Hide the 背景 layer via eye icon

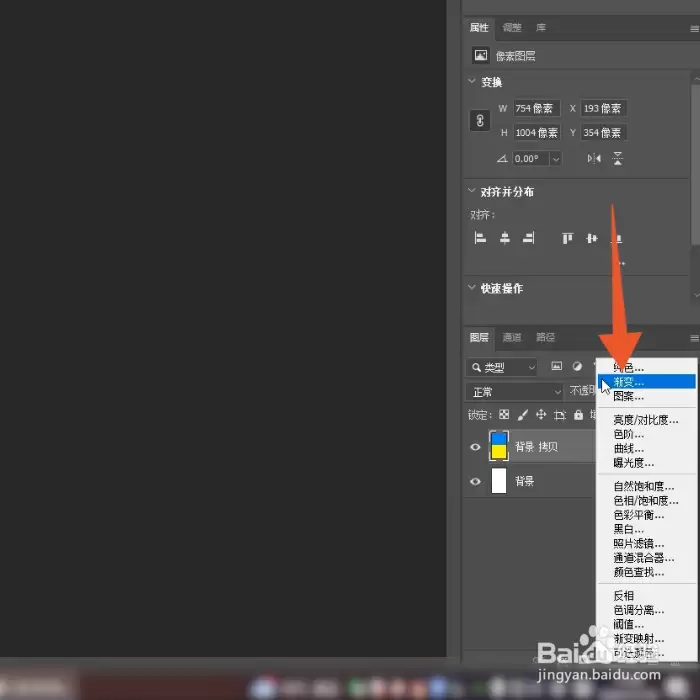tap(475, 481)
